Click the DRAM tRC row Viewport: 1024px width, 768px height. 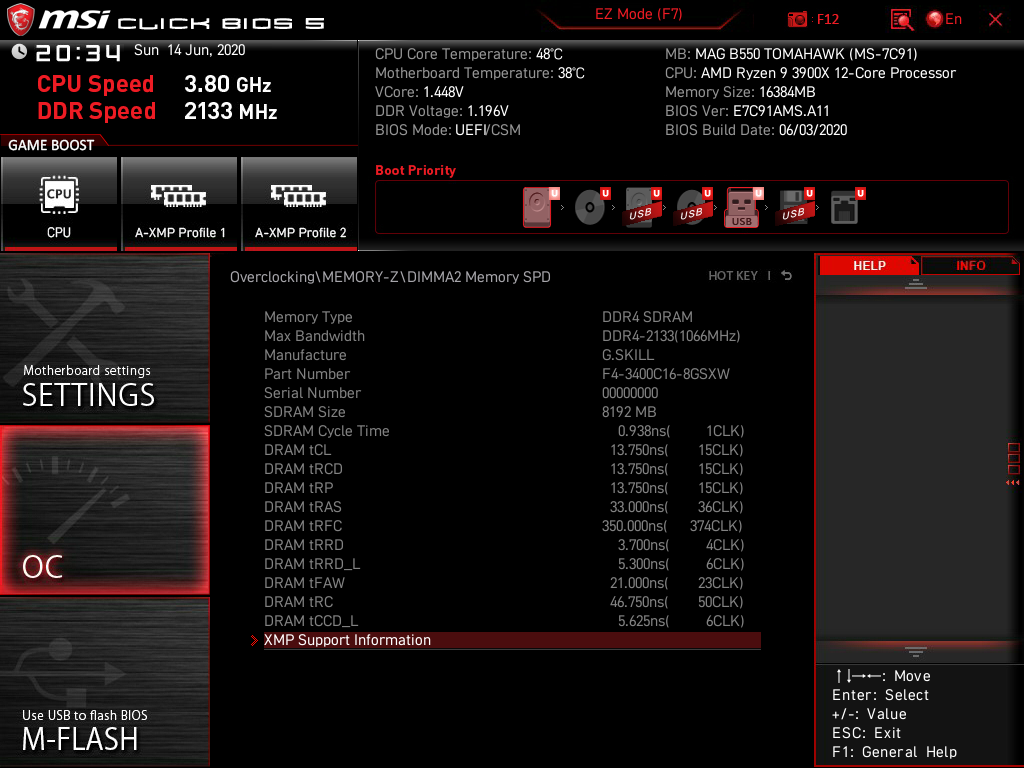(x=512, y=601)
